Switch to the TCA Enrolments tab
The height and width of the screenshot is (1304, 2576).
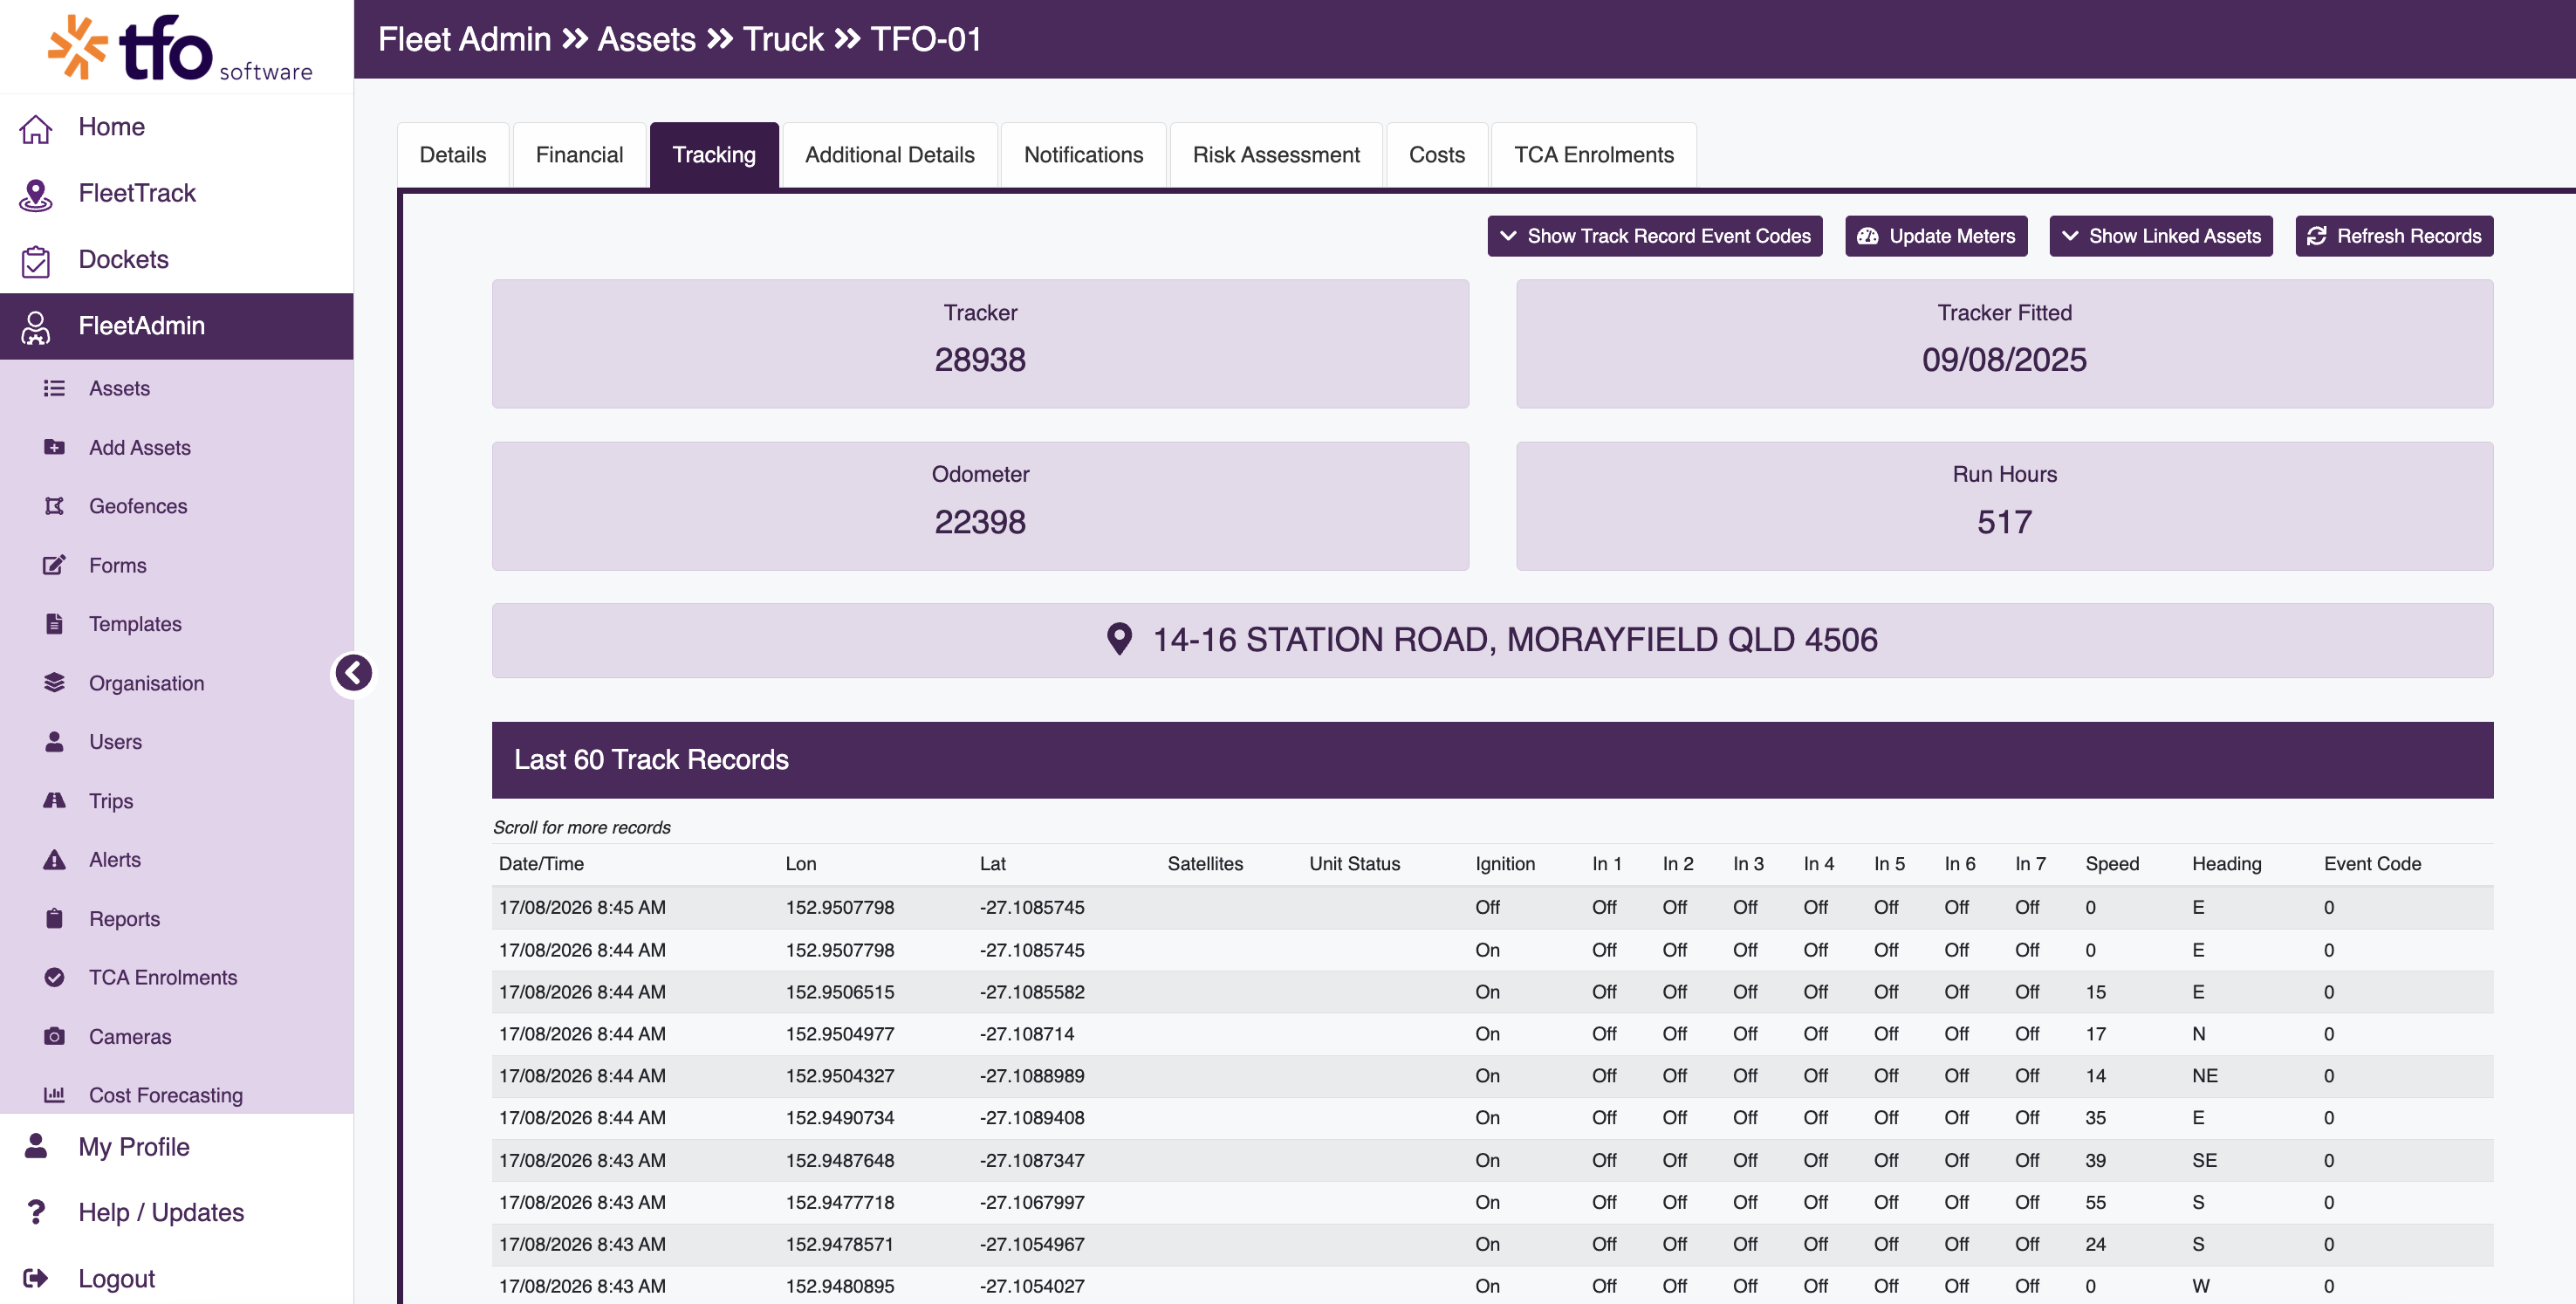[x=1593, y=155]
